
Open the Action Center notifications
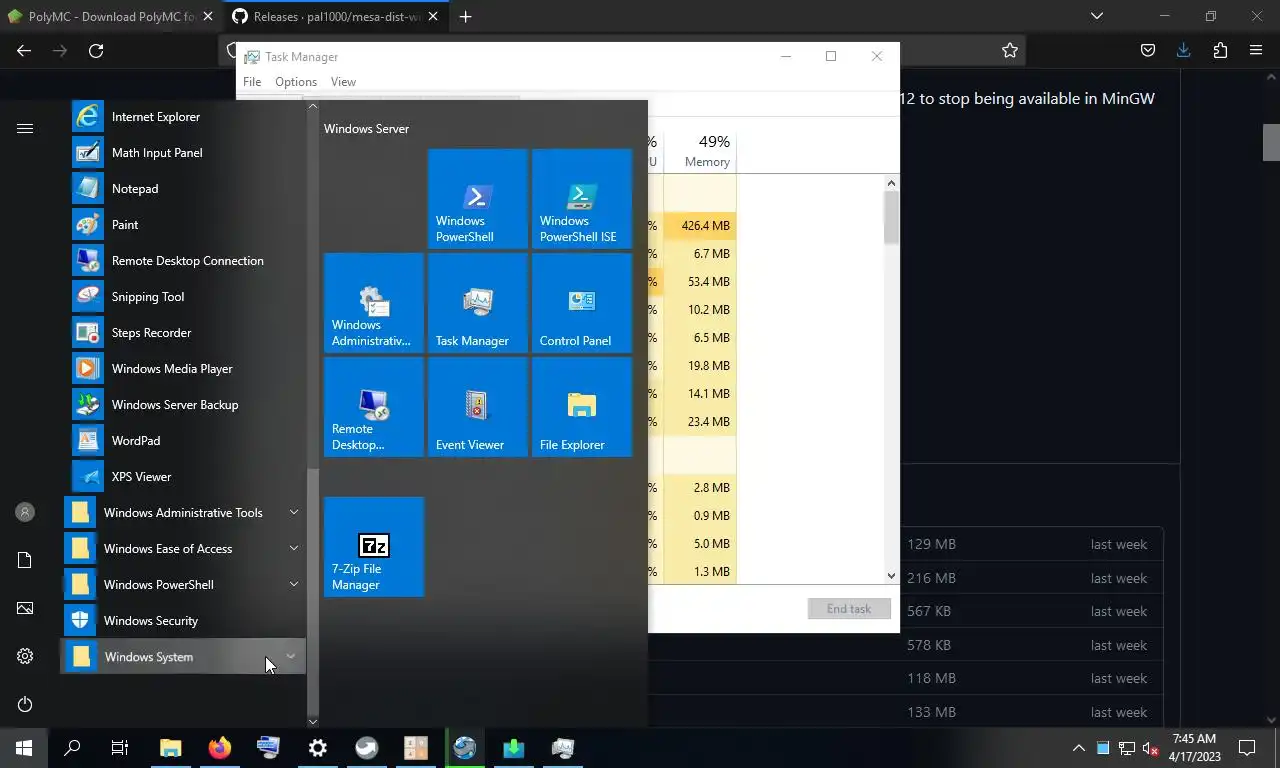coord(1247,748)
